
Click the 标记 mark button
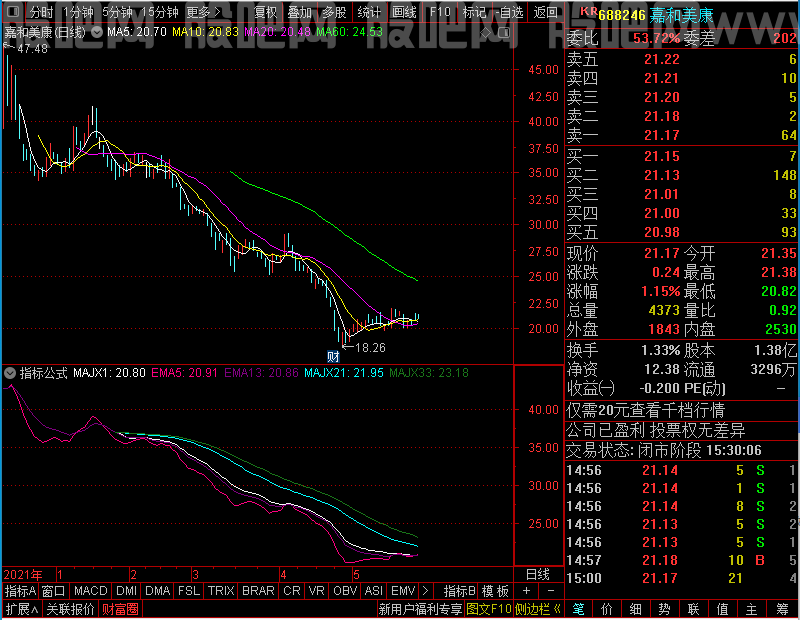click(x=474, y=12)
